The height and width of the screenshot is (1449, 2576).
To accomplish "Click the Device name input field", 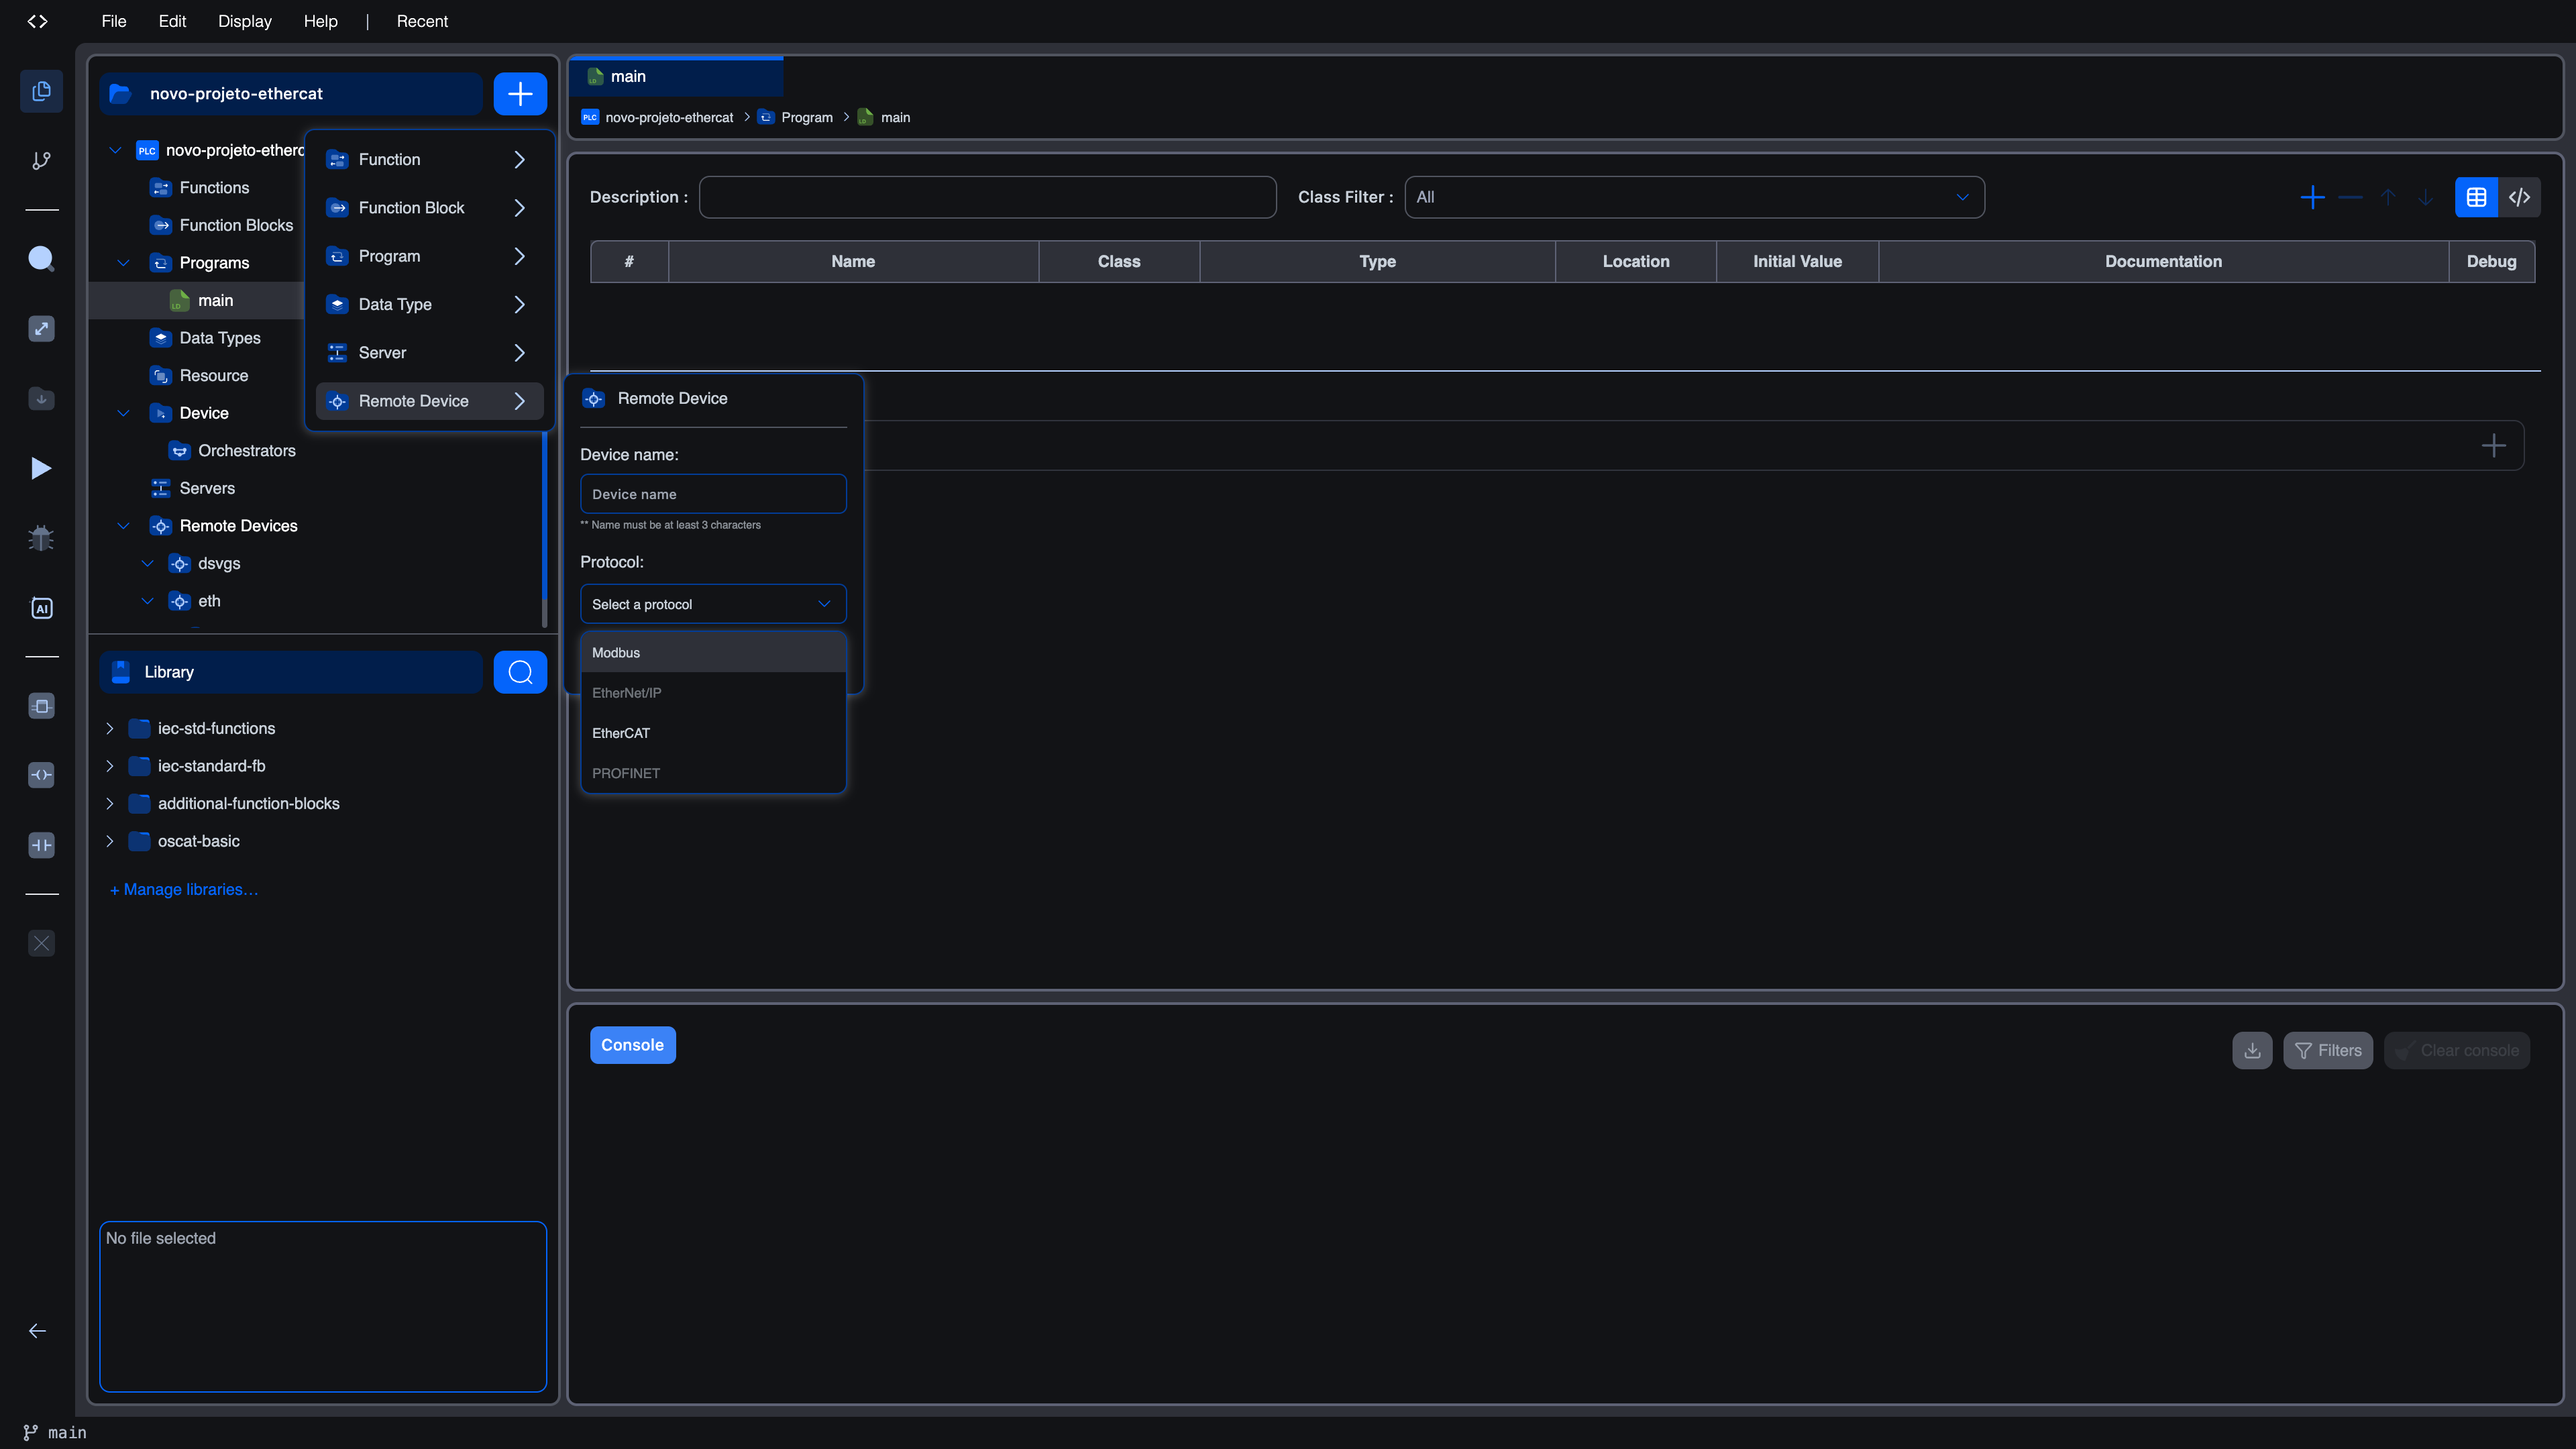I will click(713, 494).
